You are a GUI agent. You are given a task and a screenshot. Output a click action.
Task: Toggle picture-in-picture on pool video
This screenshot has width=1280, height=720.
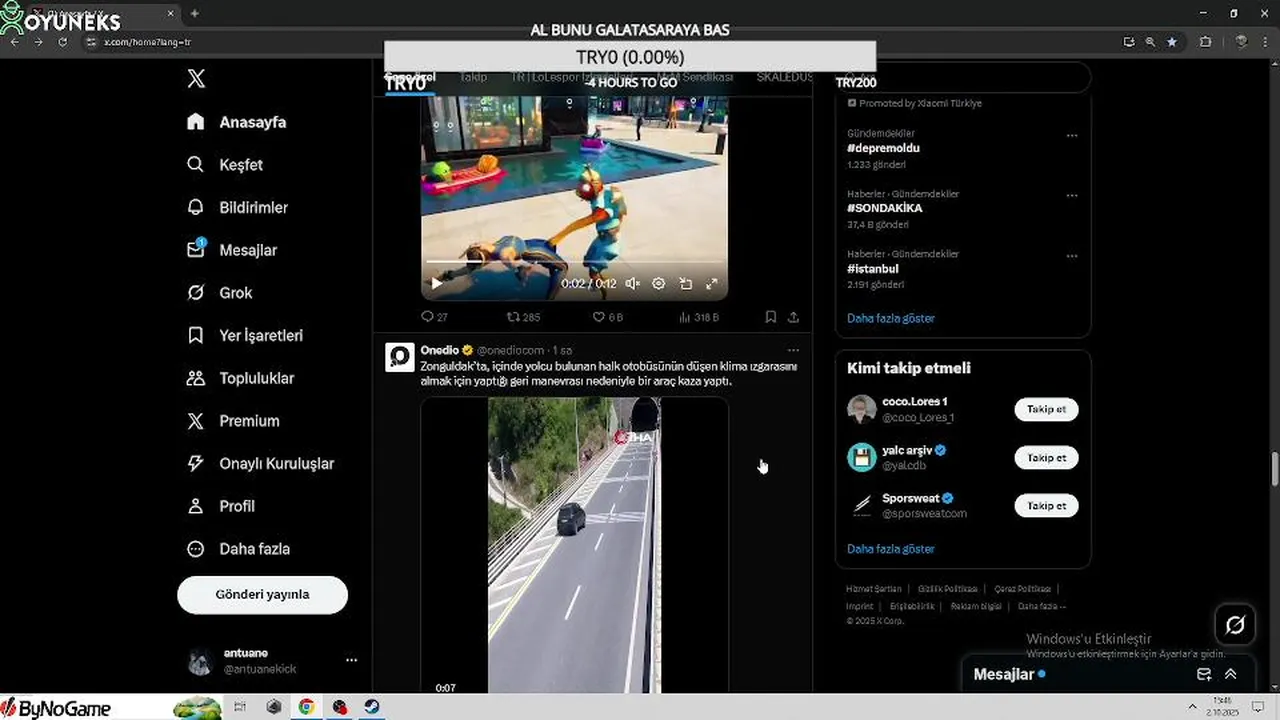[x=685, y=284]
